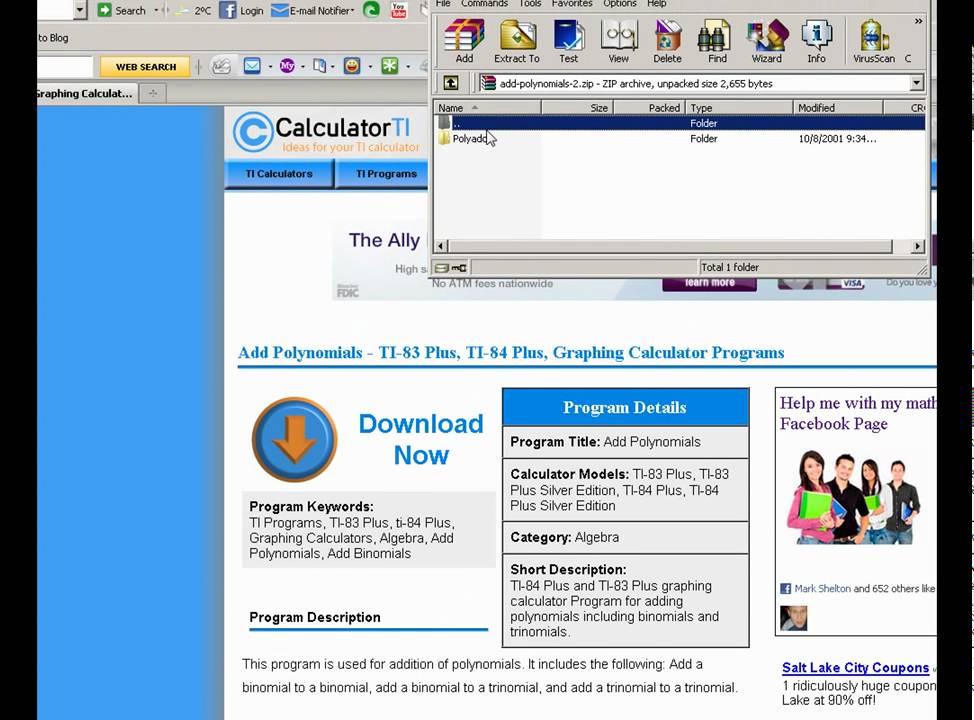Open the Add Polynomials page heading link
The width and height of the screenshot is (974, 720).
511,352
